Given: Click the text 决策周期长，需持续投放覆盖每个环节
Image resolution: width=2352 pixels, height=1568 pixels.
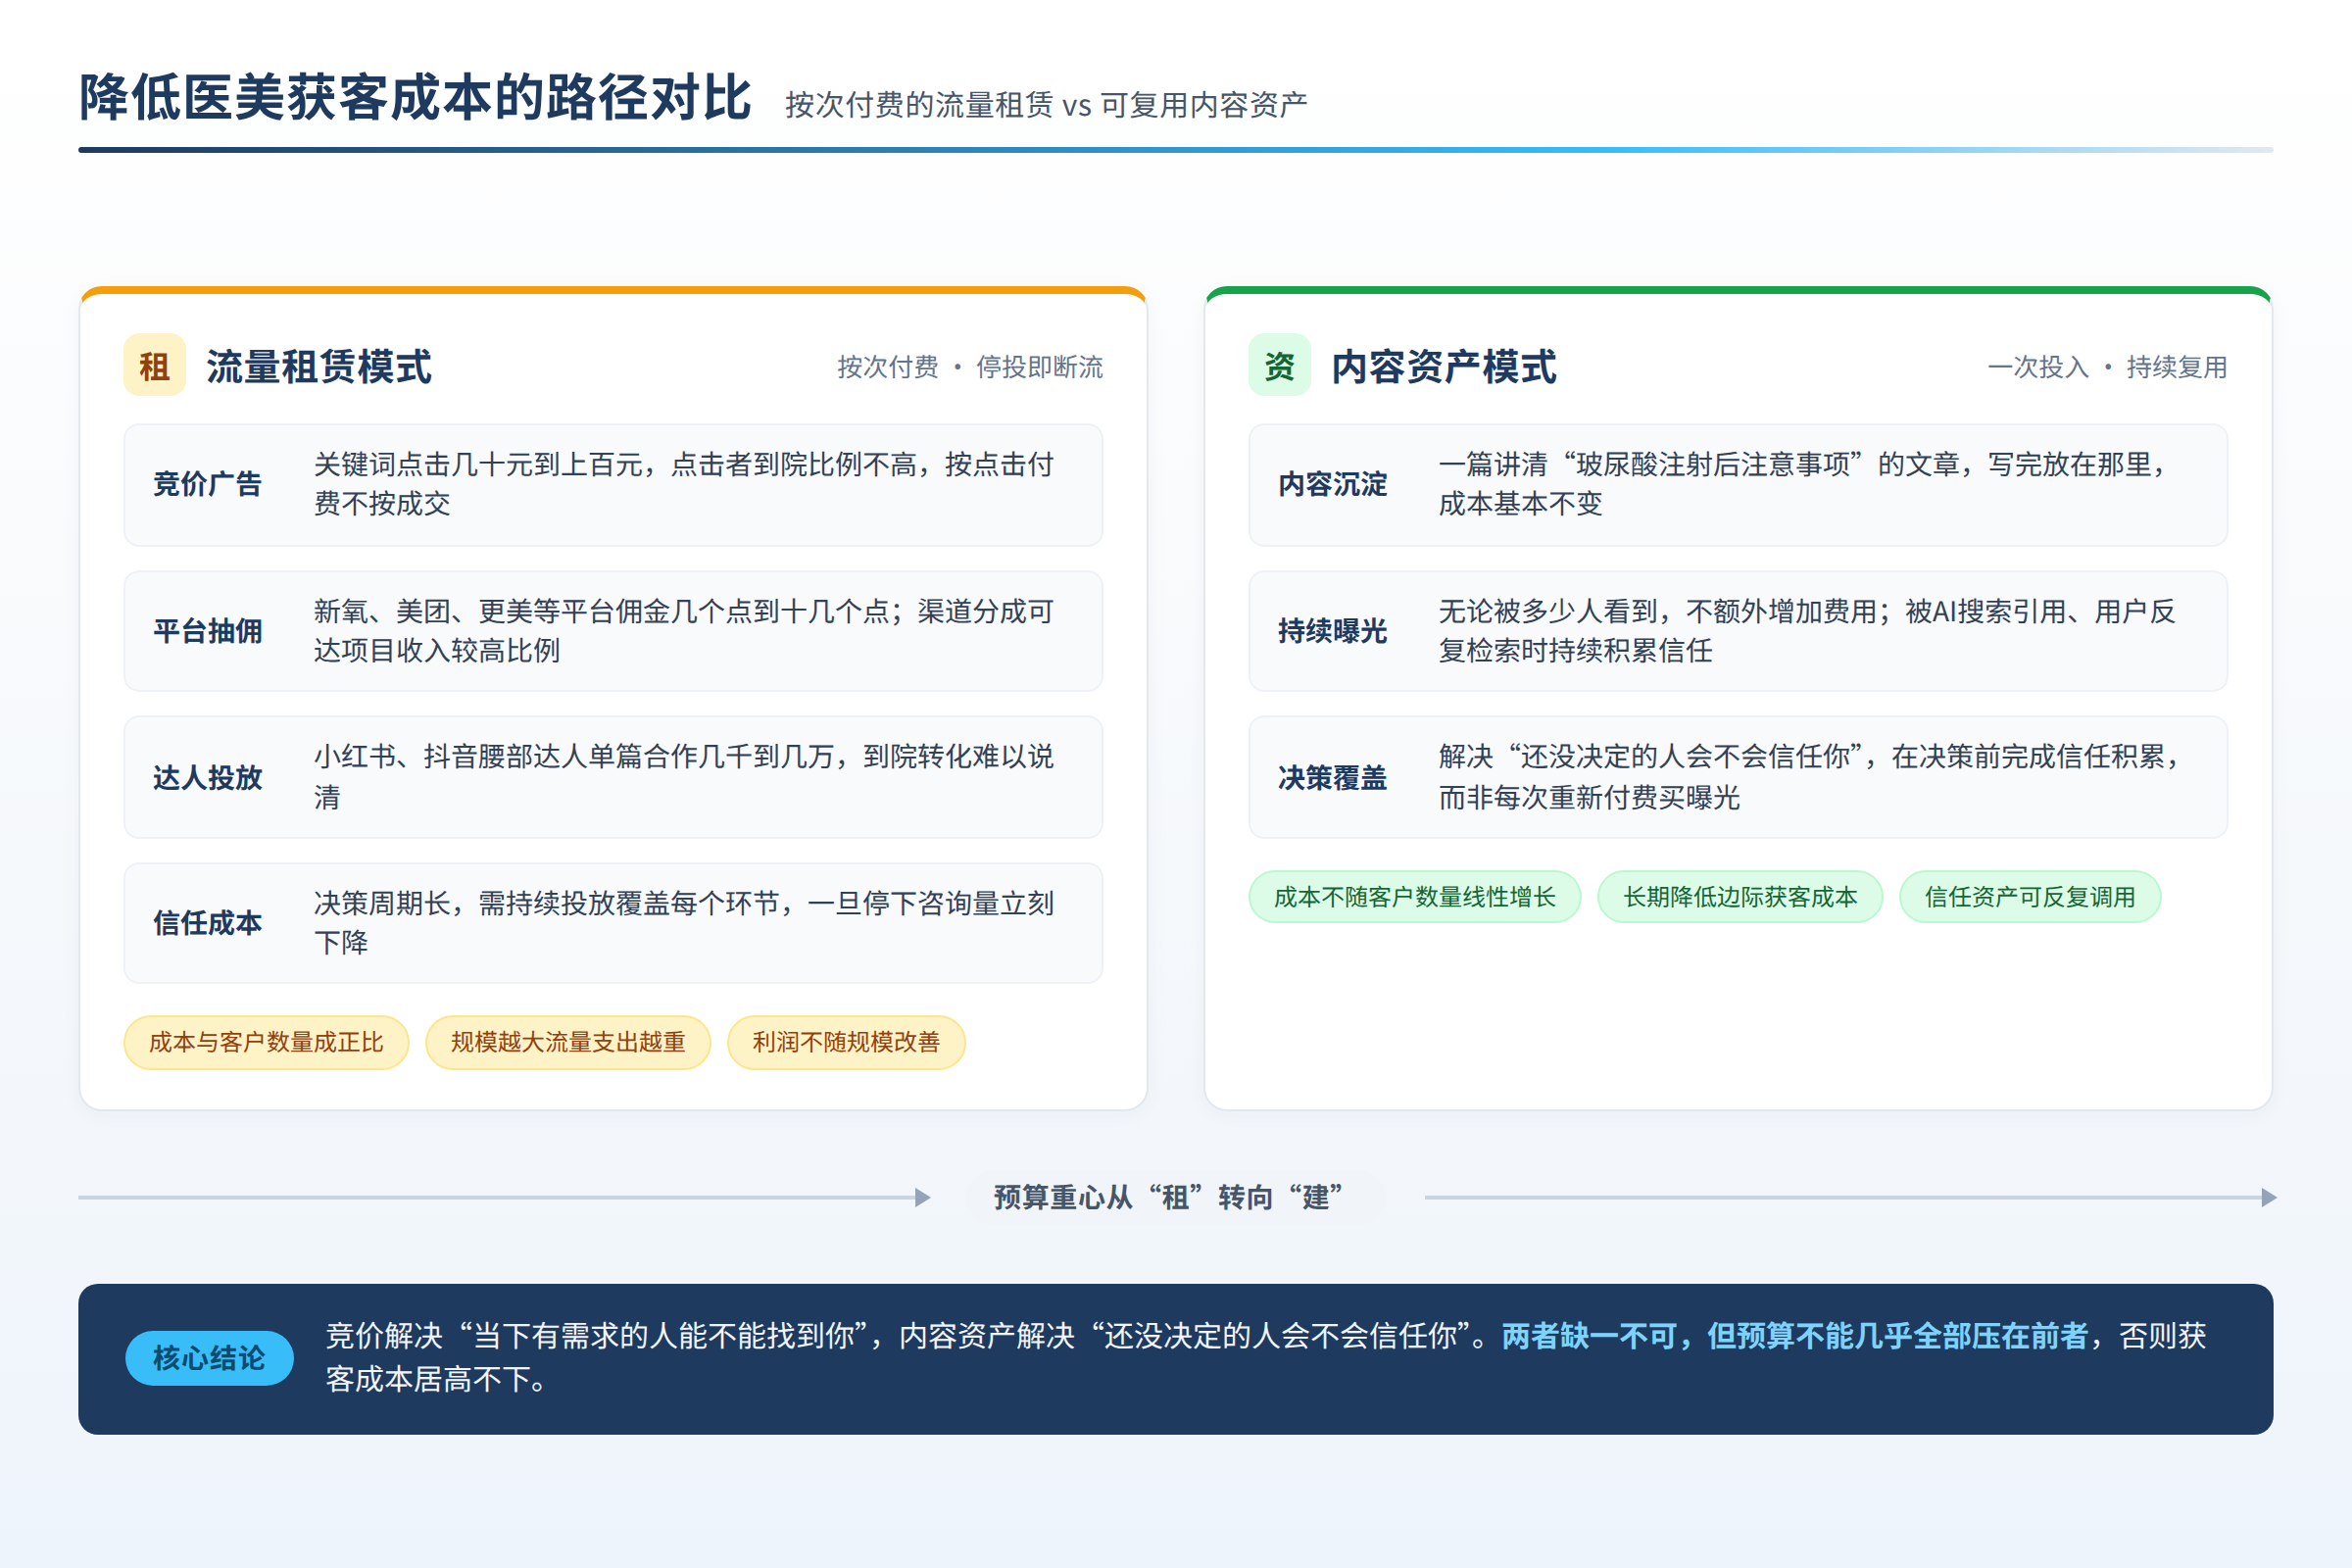Looking at the screenshot, I should pyautogui.click(x=546, y=903).
